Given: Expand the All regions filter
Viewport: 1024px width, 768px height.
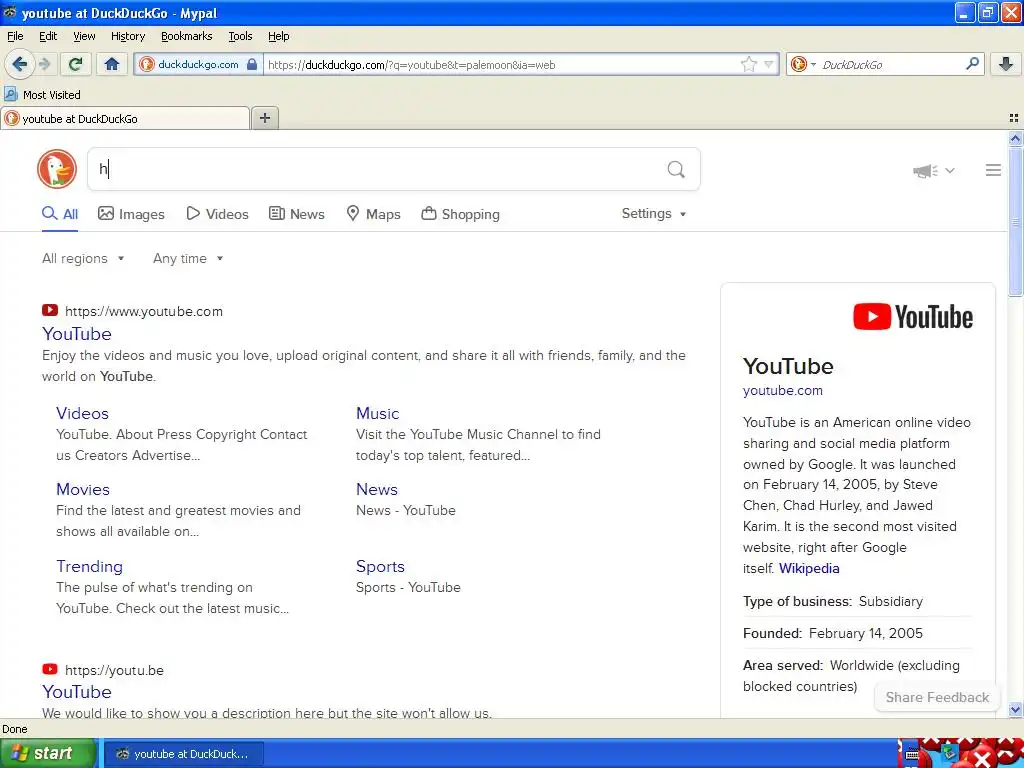Looking at the screenshot, I should [83, 259].
